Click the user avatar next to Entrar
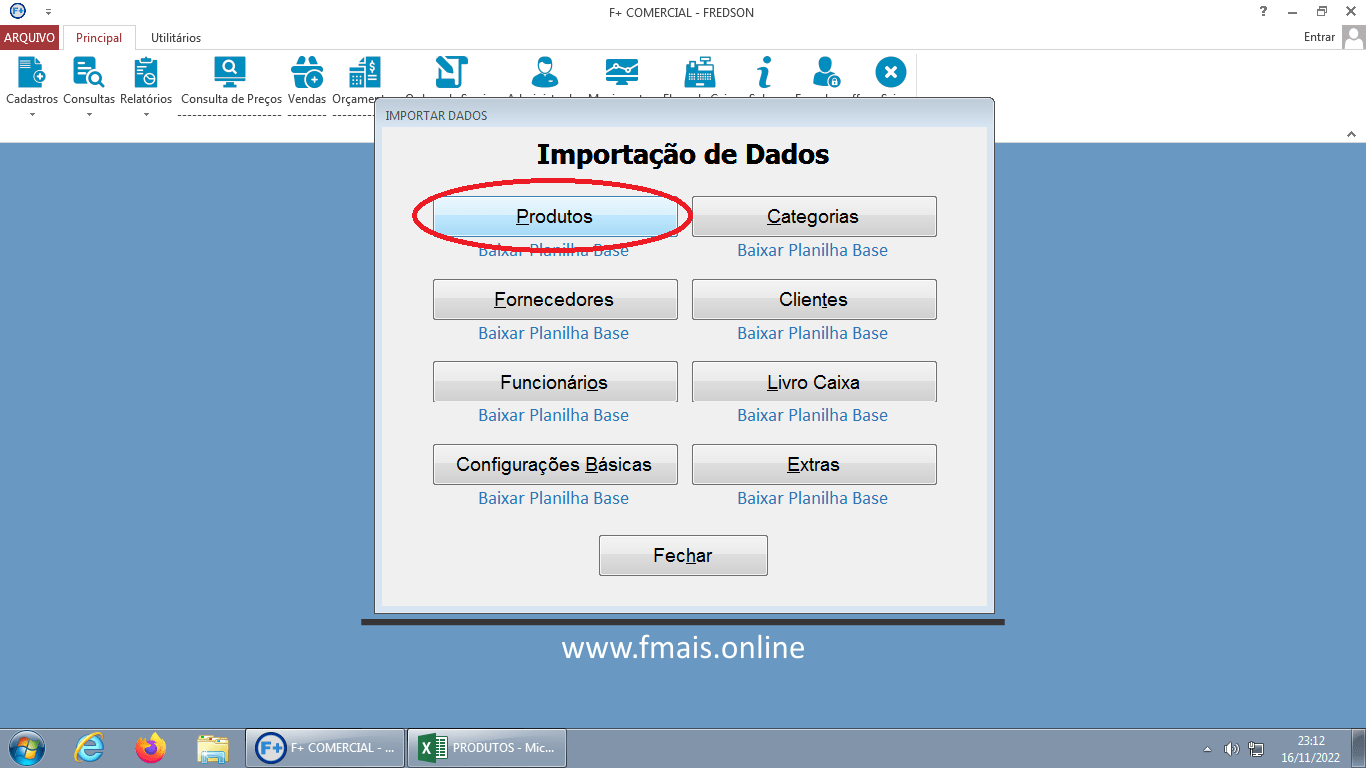Viewport: 1366px width, 768px height. pyautogui.click(x=1353, y=37)
